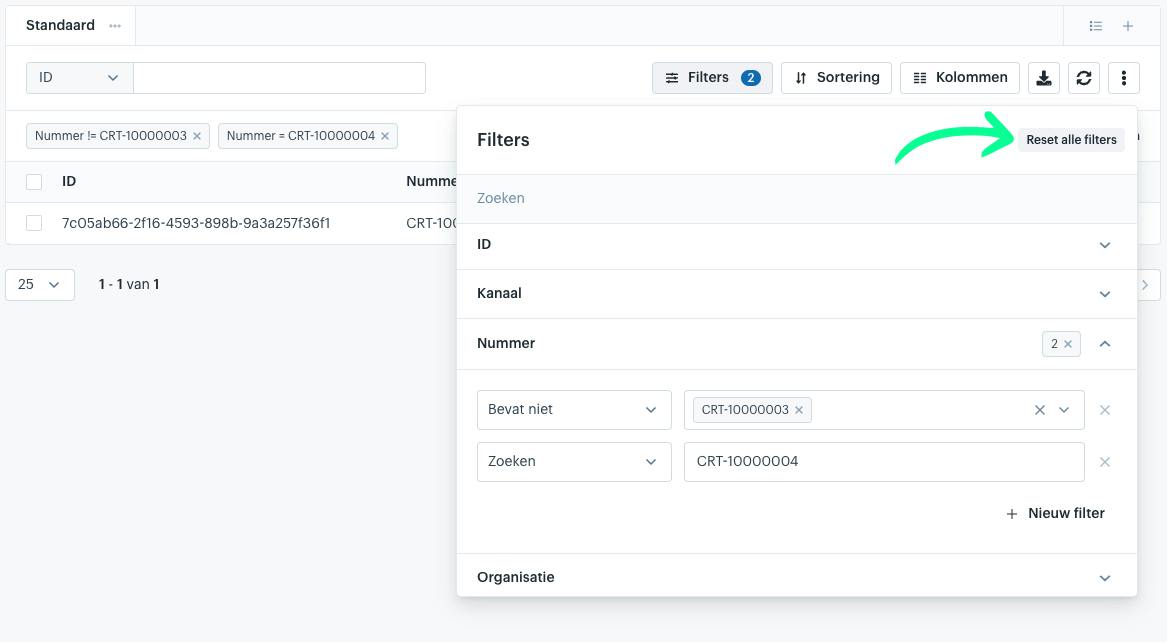This screenshot has width=1167, height=642.
Task: Focus the search box next to ID selector
Action: (279, 78)
